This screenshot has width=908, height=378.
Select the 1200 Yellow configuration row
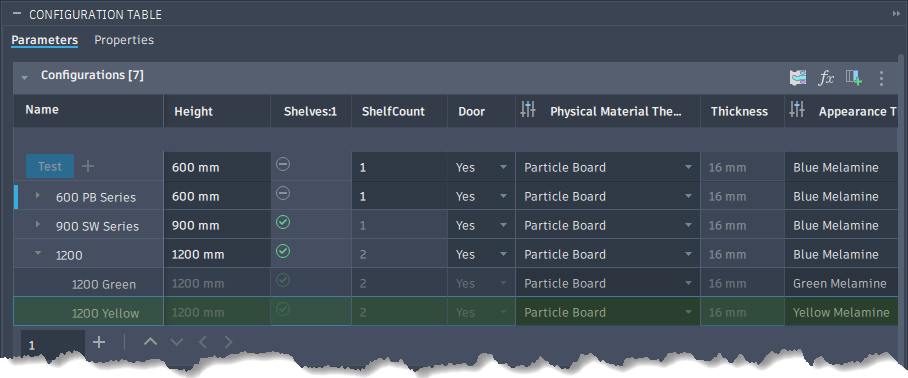point(105,313)
